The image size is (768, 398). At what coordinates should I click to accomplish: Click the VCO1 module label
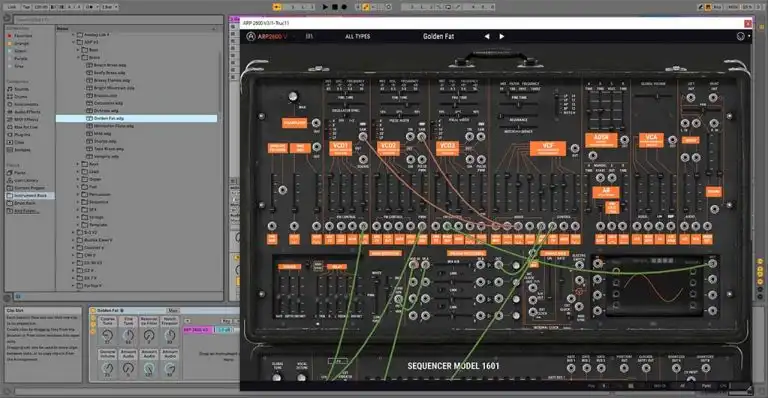(340, 148)
